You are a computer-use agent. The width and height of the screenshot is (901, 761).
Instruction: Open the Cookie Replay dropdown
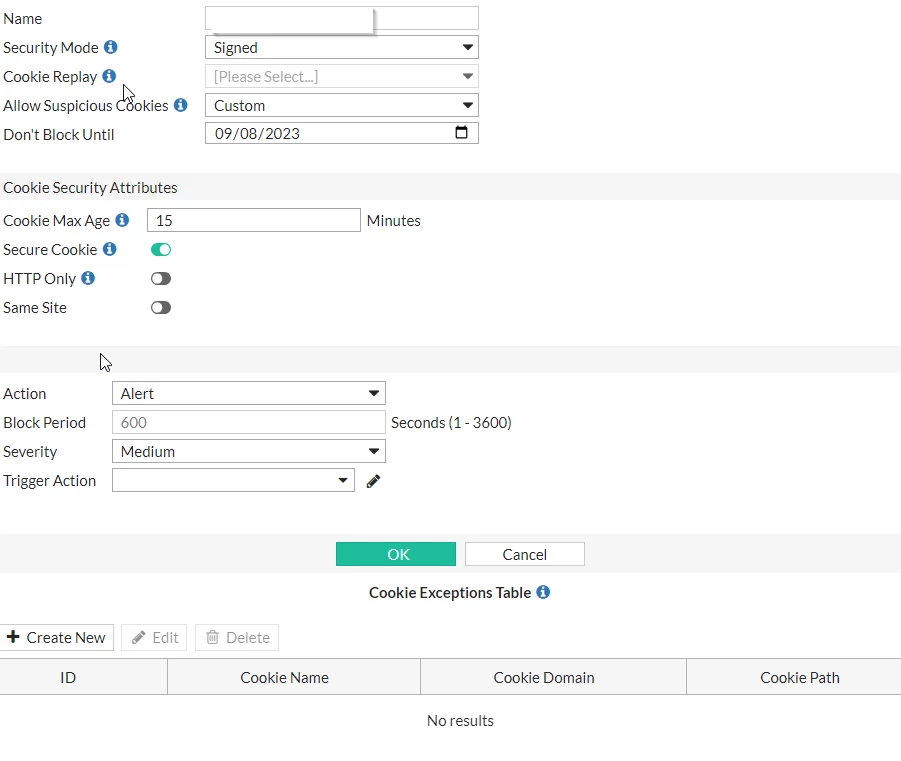[342, 76]
